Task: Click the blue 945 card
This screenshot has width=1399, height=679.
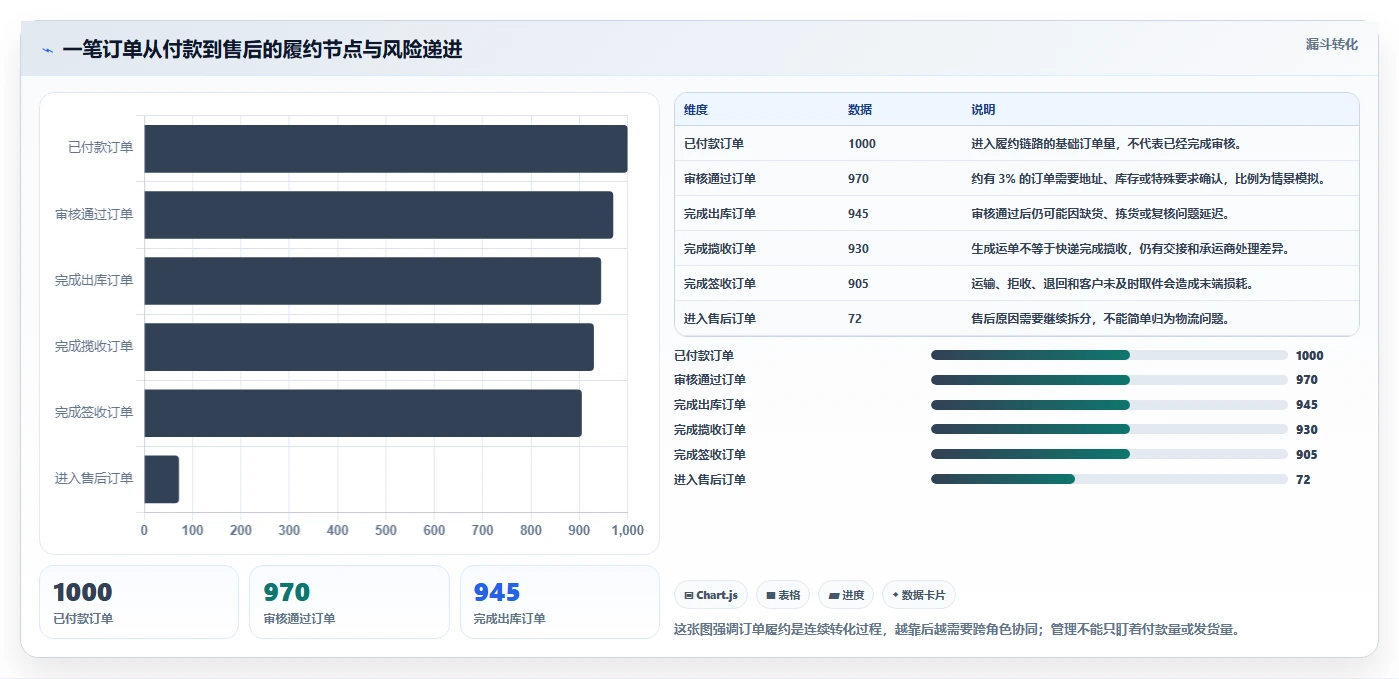Action: pos(559,602)
